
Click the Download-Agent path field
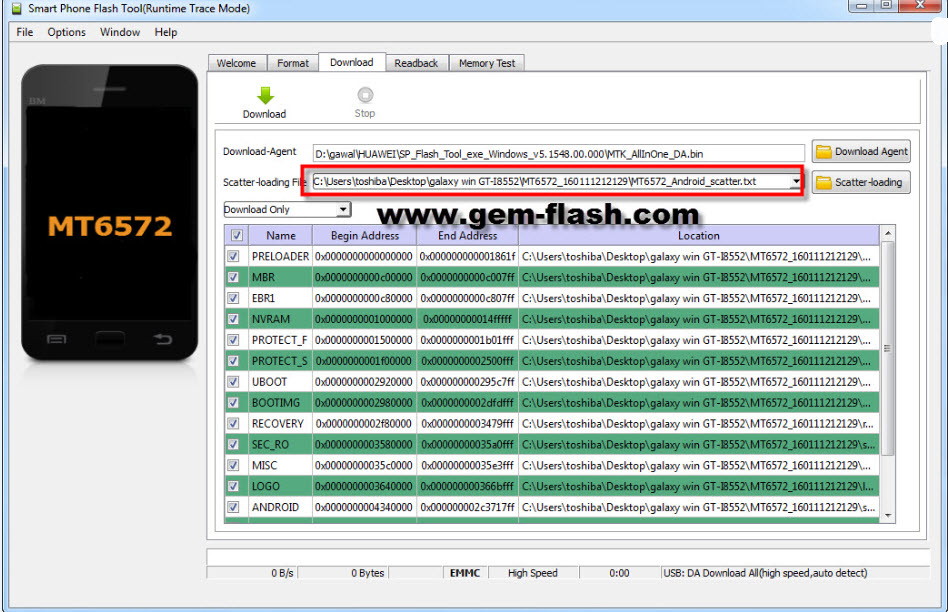(558, 154)
